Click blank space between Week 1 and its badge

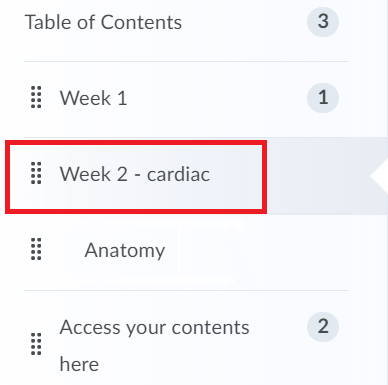coord(217,98)
